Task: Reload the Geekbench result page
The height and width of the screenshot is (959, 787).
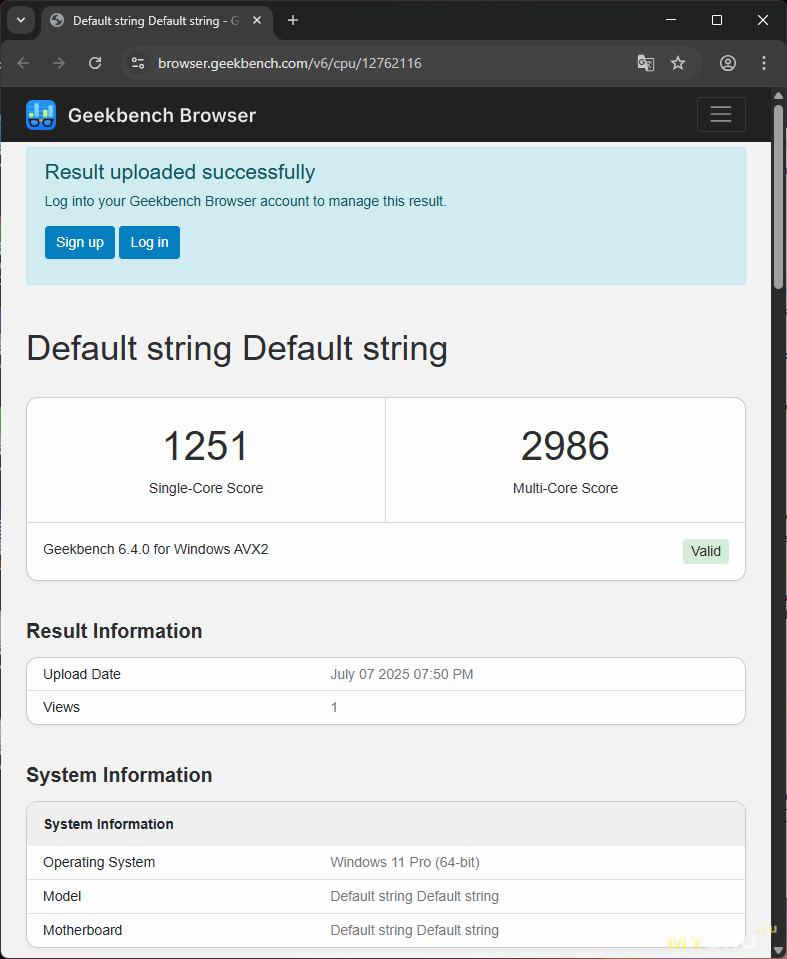Action: 95,63
